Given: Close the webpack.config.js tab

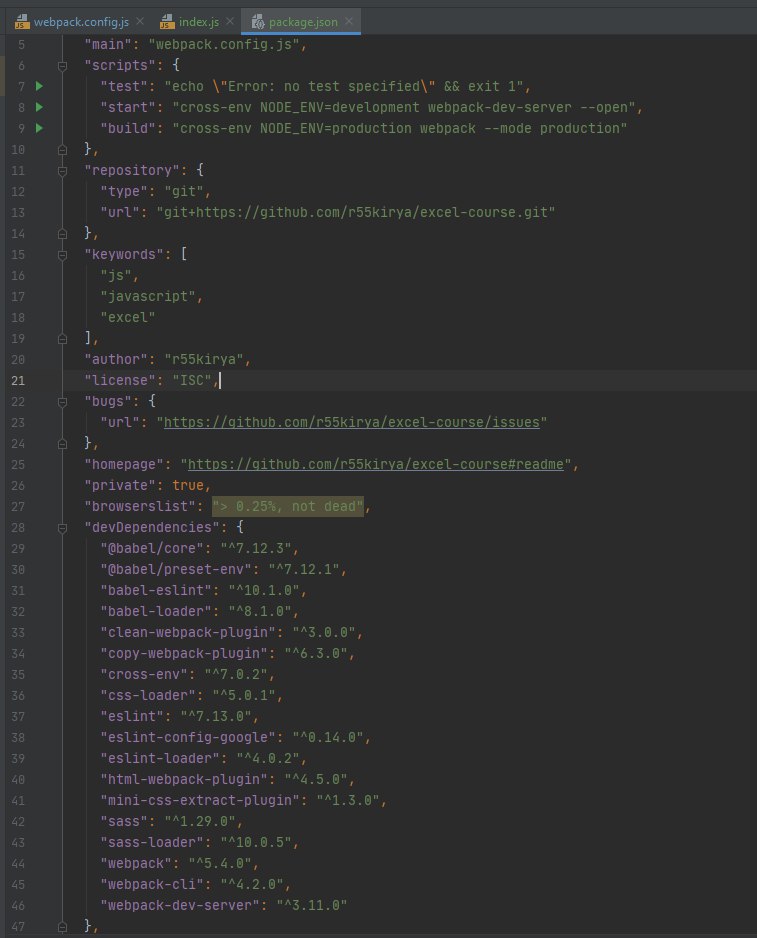Looking at the screenshot, I should click(140, 22).
